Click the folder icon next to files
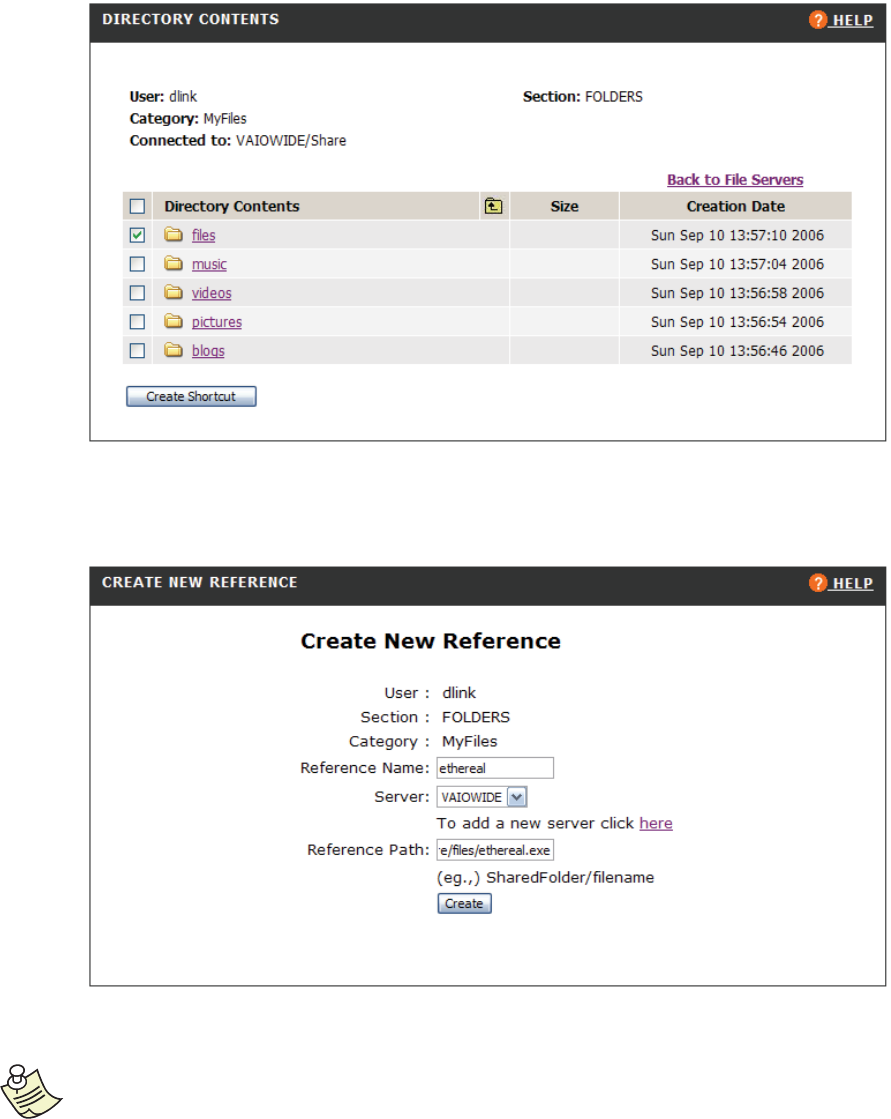Screen dimensions: 891x1119 tap(174, 235)
